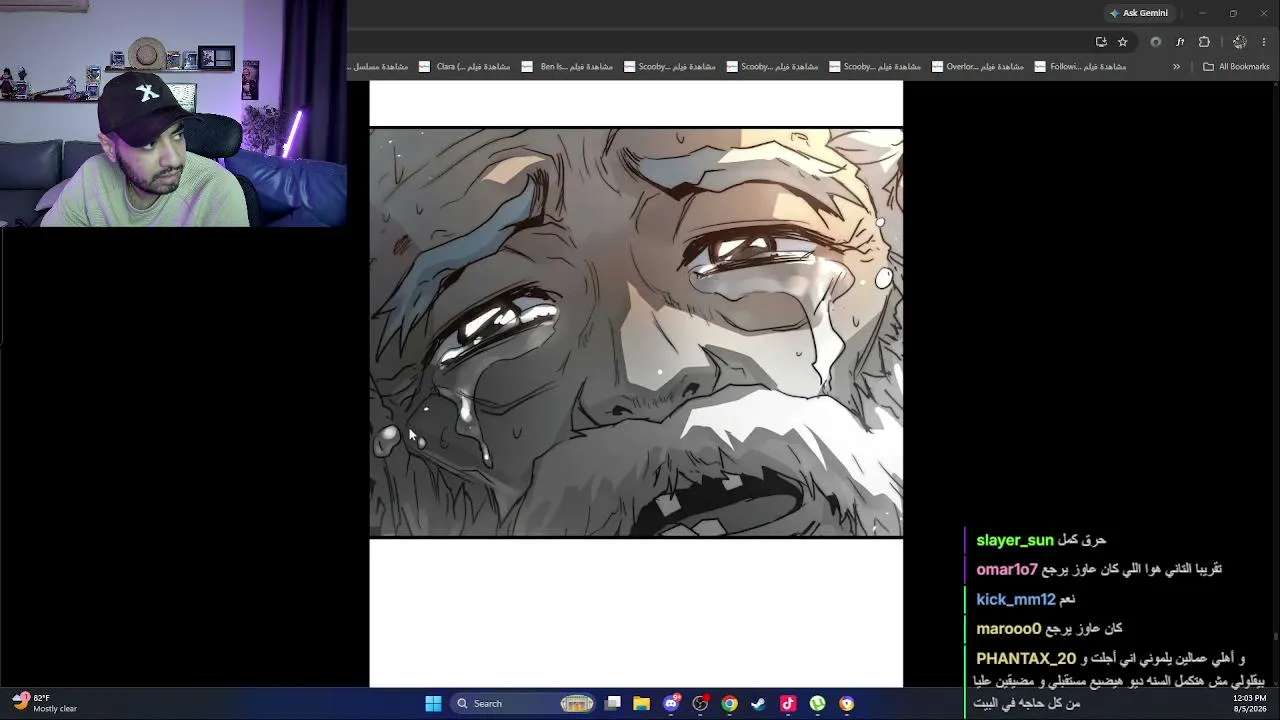Open the install/cast icon in address bar
Screen dimensions: 1280x720
coord(1101,42)
